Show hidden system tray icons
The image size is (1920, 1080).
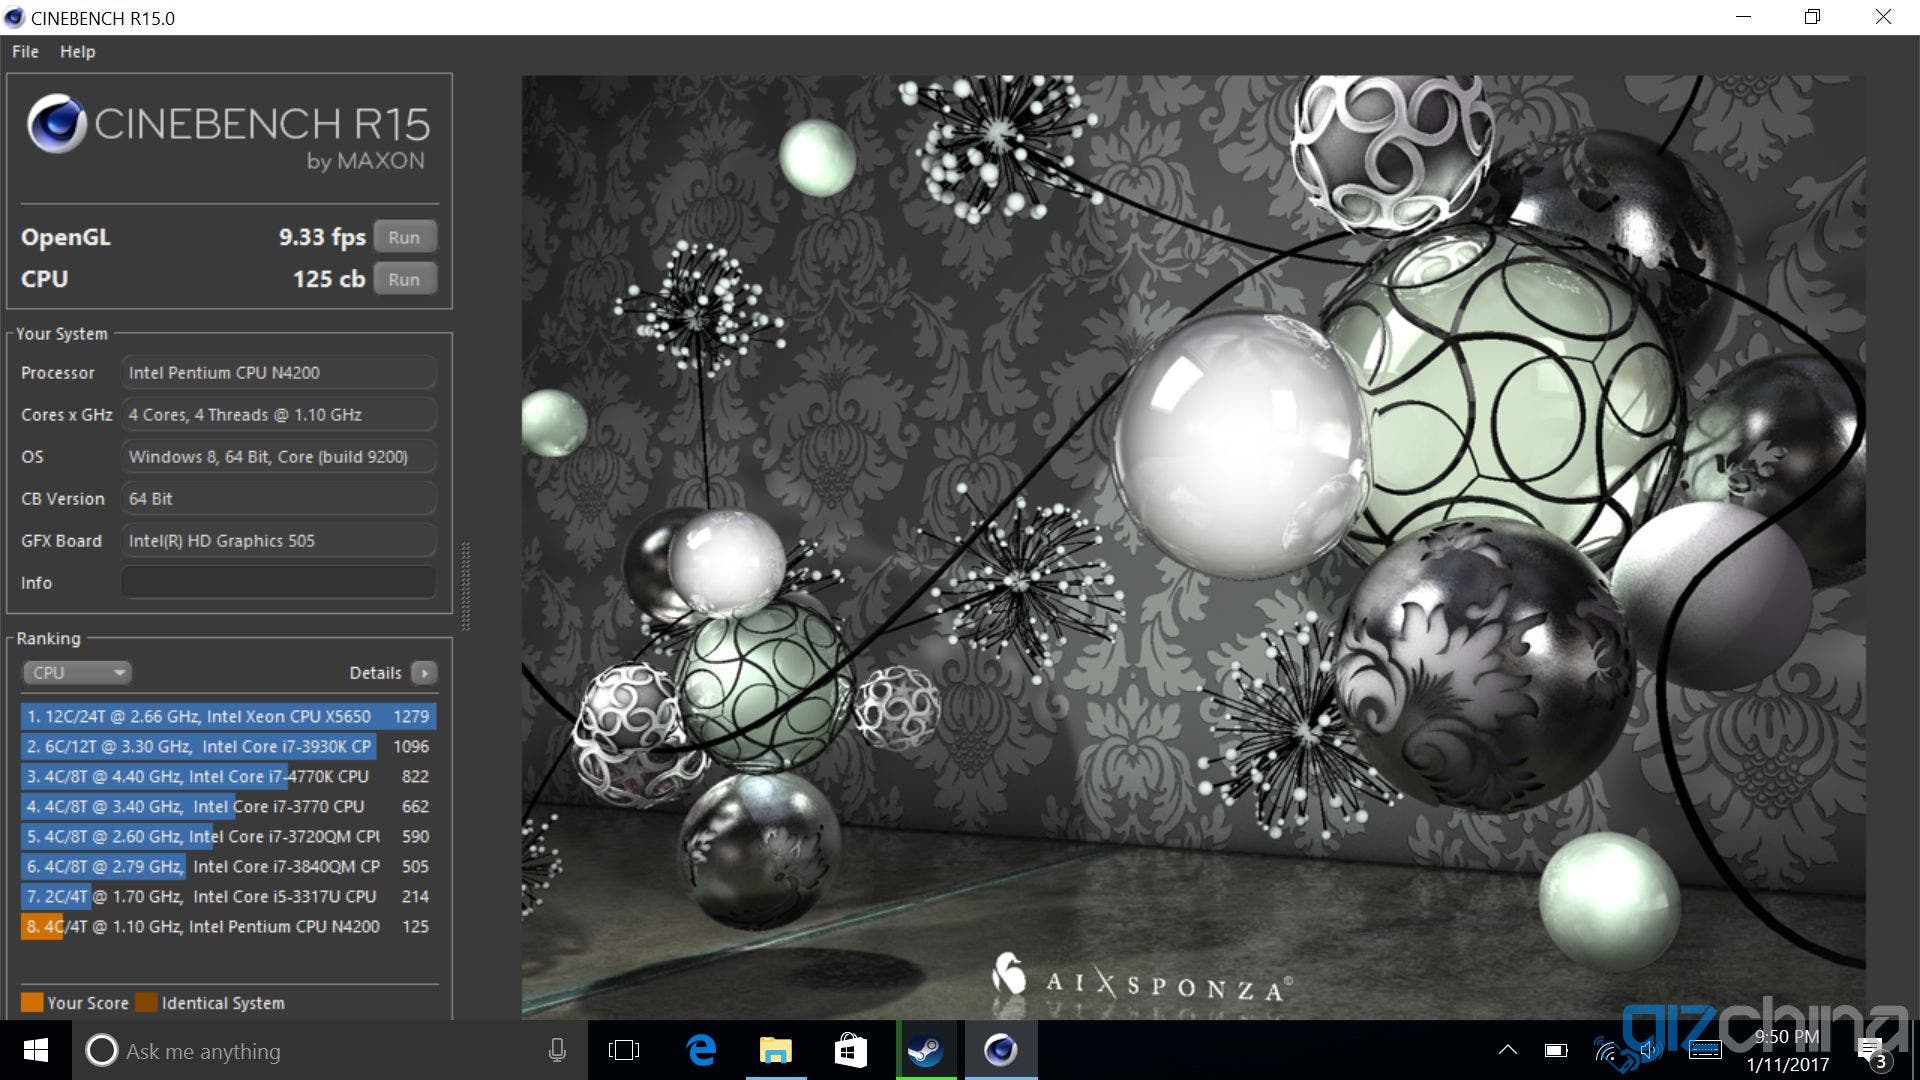[1507, 1050]
